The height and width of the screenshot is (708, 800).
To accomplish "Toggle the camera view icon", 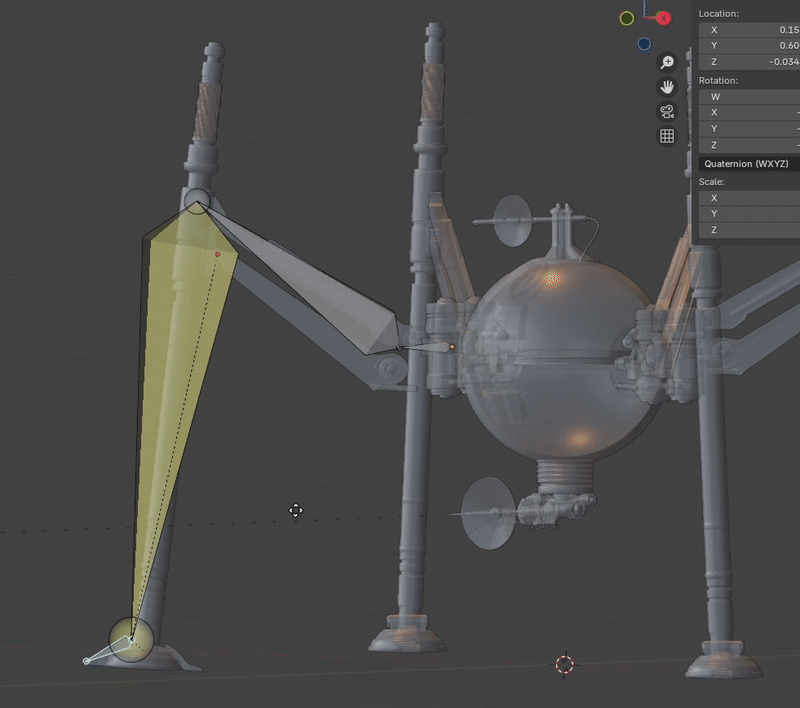I will click(667, 111).
